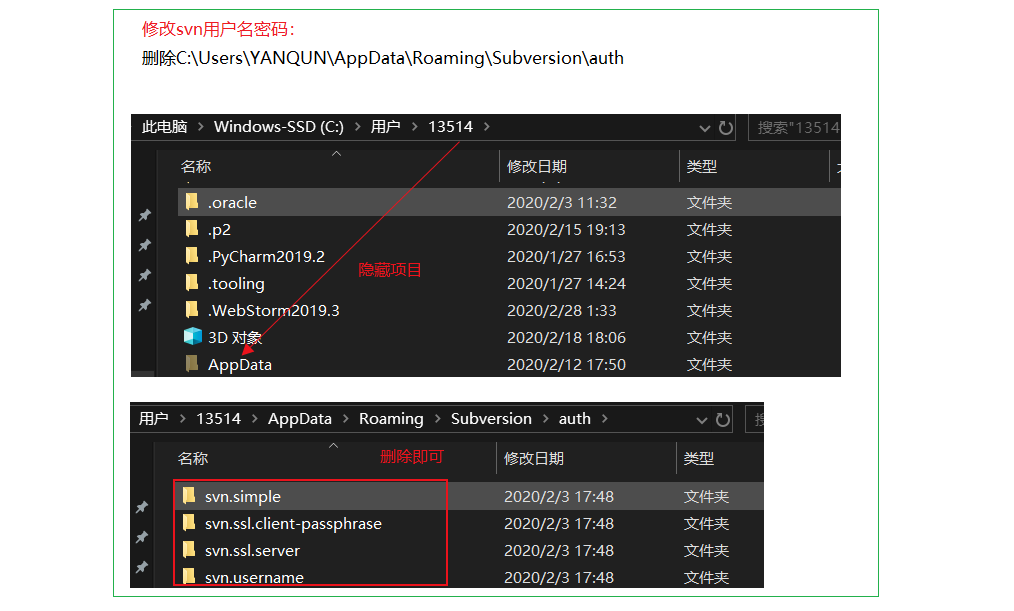Click the .oracle folder icon
Screen dimensions: 1014x611
coord(192,202)
